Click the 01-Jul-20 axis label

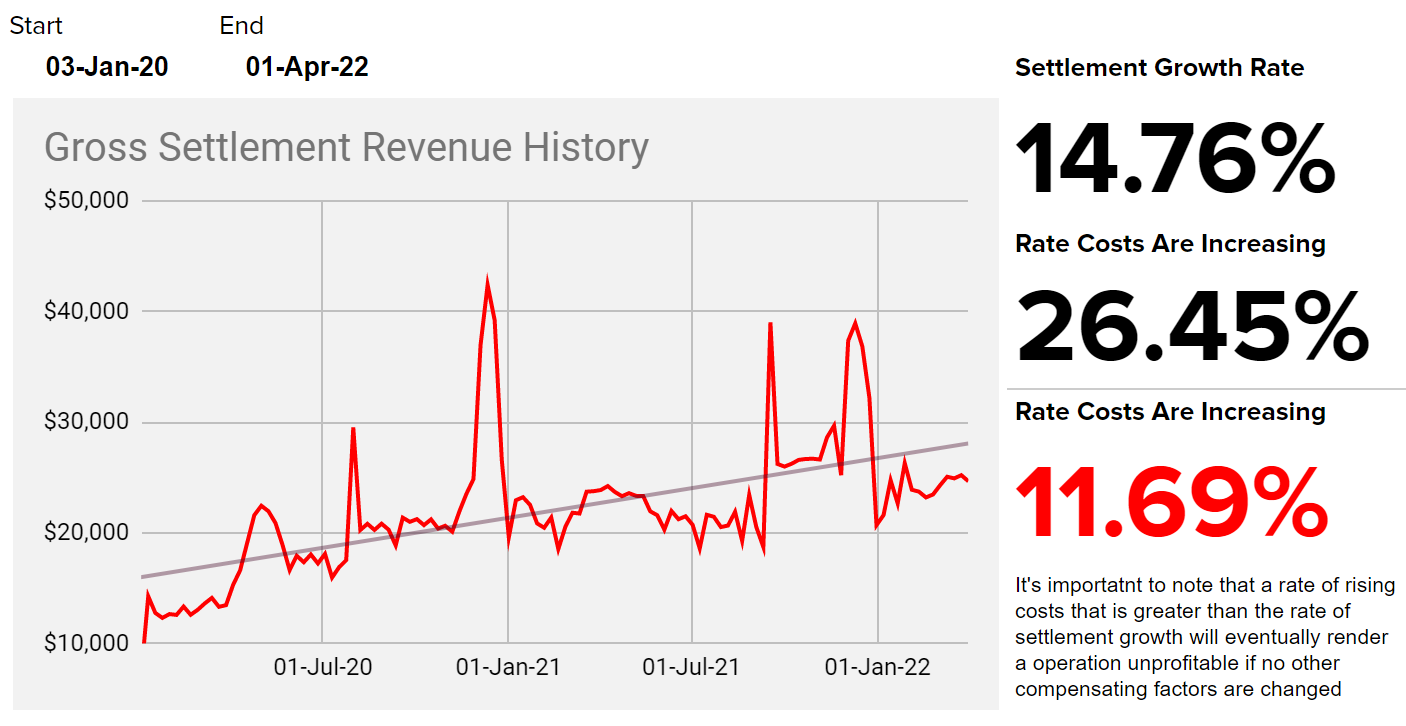[323, 667]
